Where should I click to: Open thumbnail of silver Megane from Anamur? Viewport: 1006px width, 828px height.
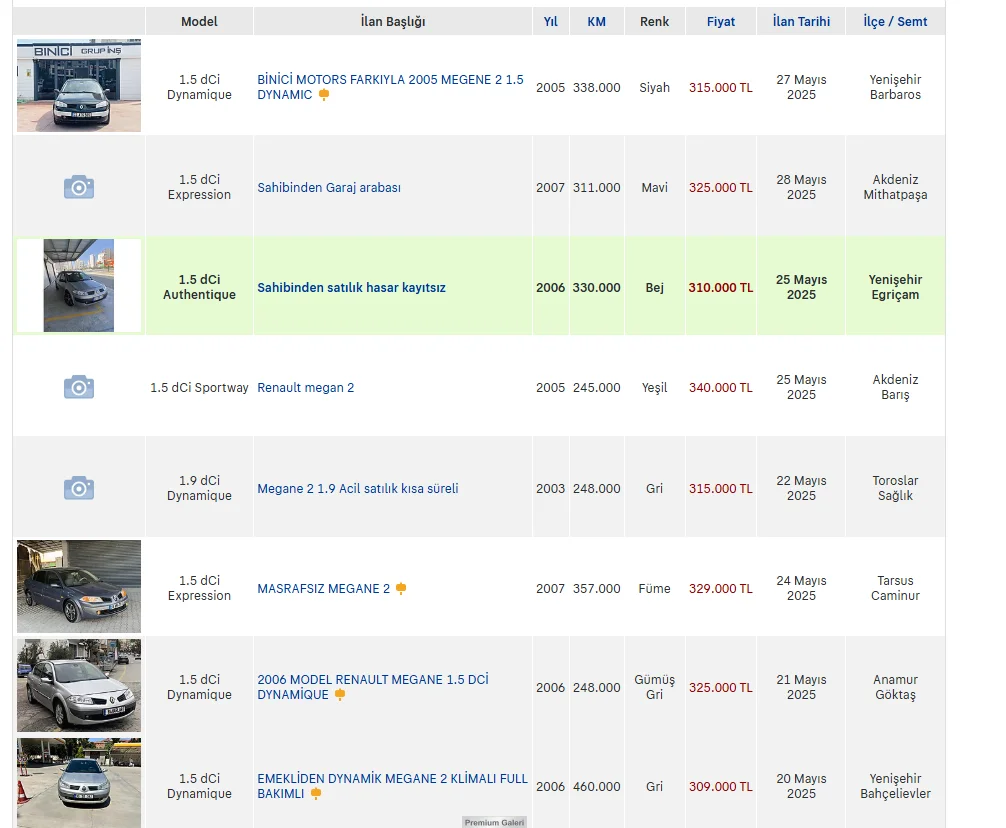click(79, 685)
